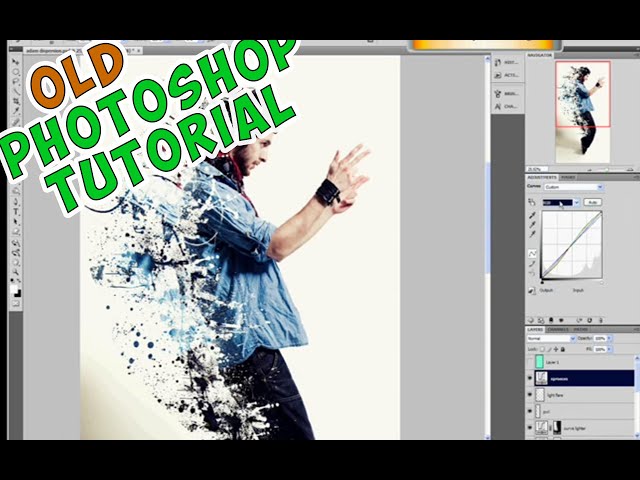Open the Fill slider arrow
Screen dimensions: 640x480
[609, 349]
